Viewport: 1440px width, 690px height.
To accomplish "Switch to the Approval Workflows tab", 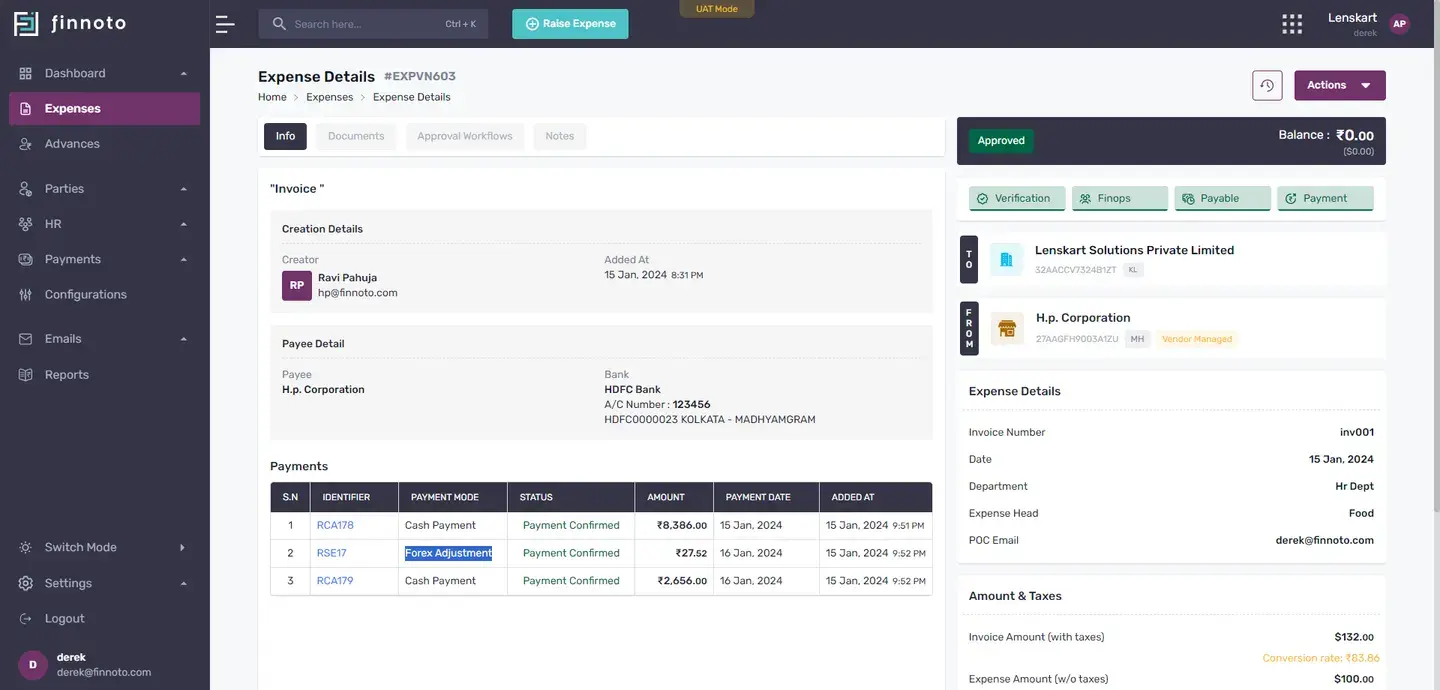I will click(x=465, y=137).
